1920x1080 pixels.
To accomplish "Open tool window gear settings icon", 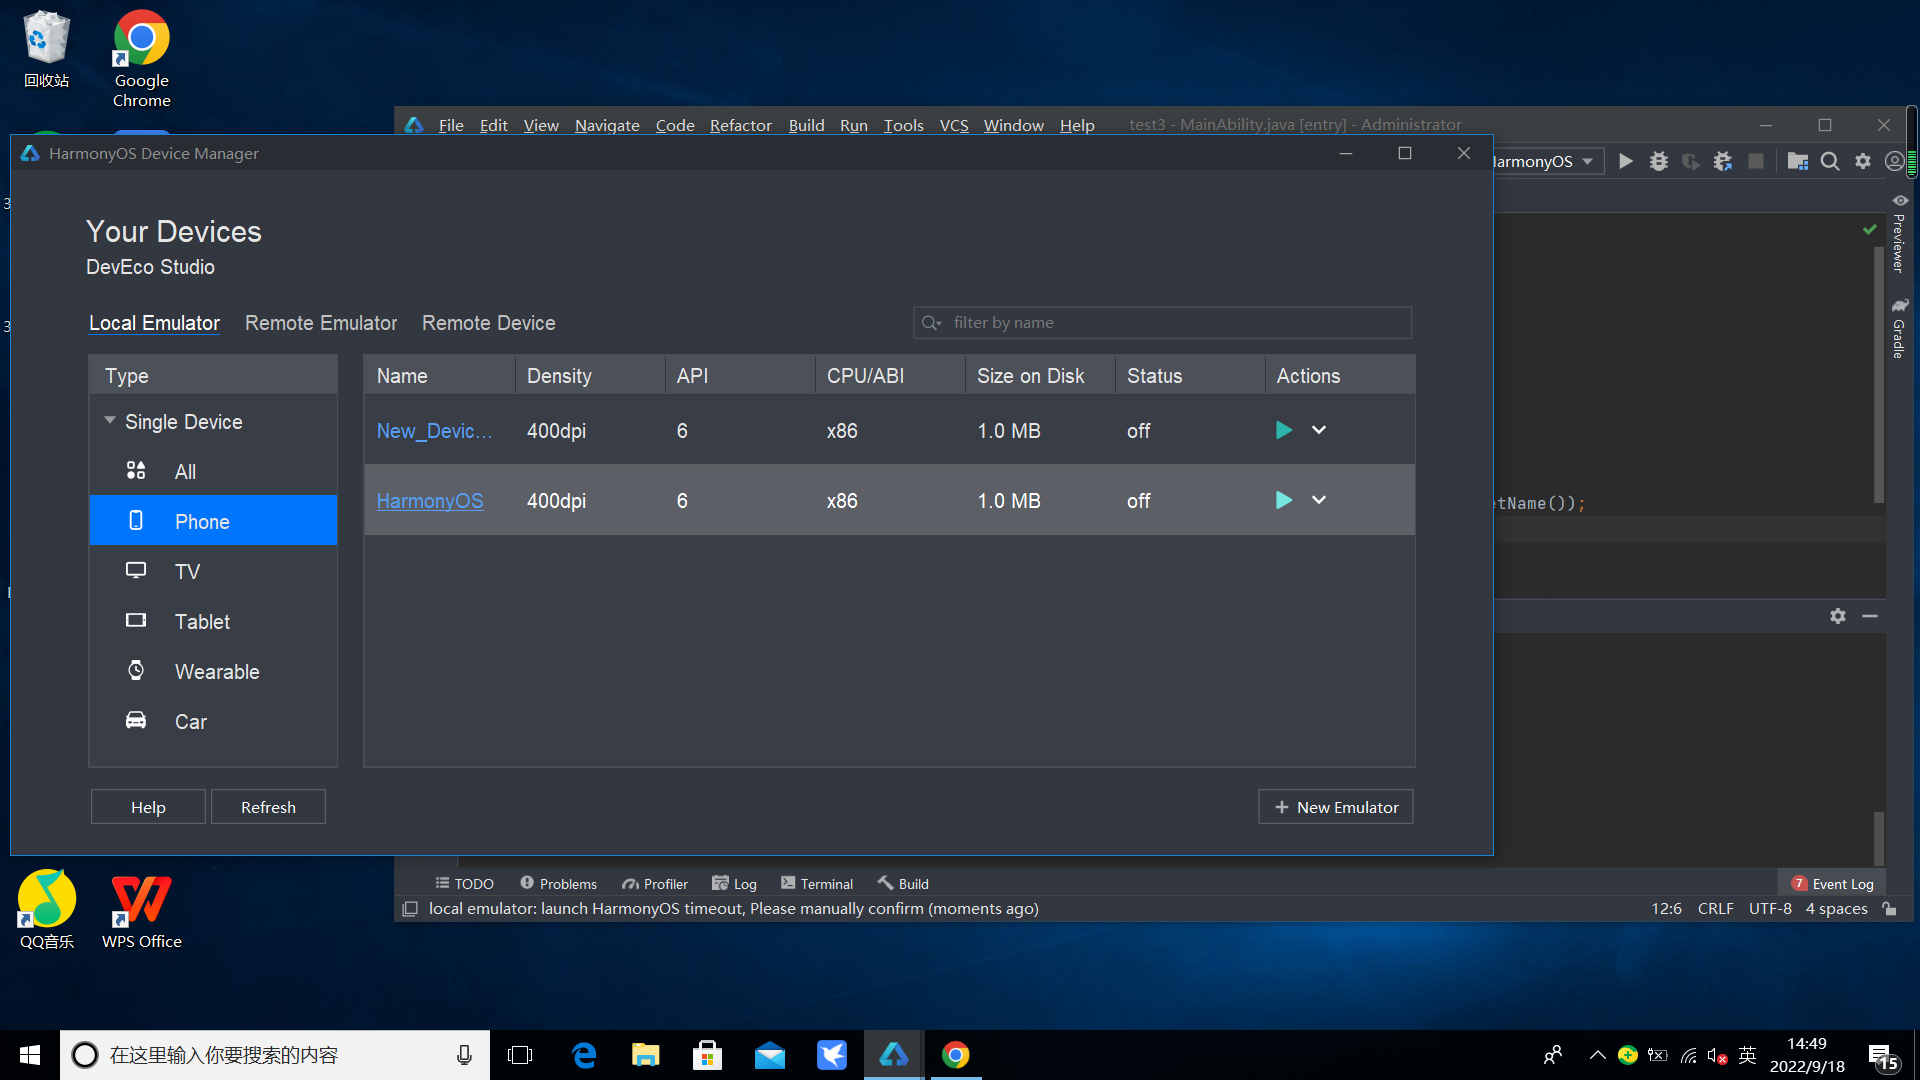I will coord(1838,616).
